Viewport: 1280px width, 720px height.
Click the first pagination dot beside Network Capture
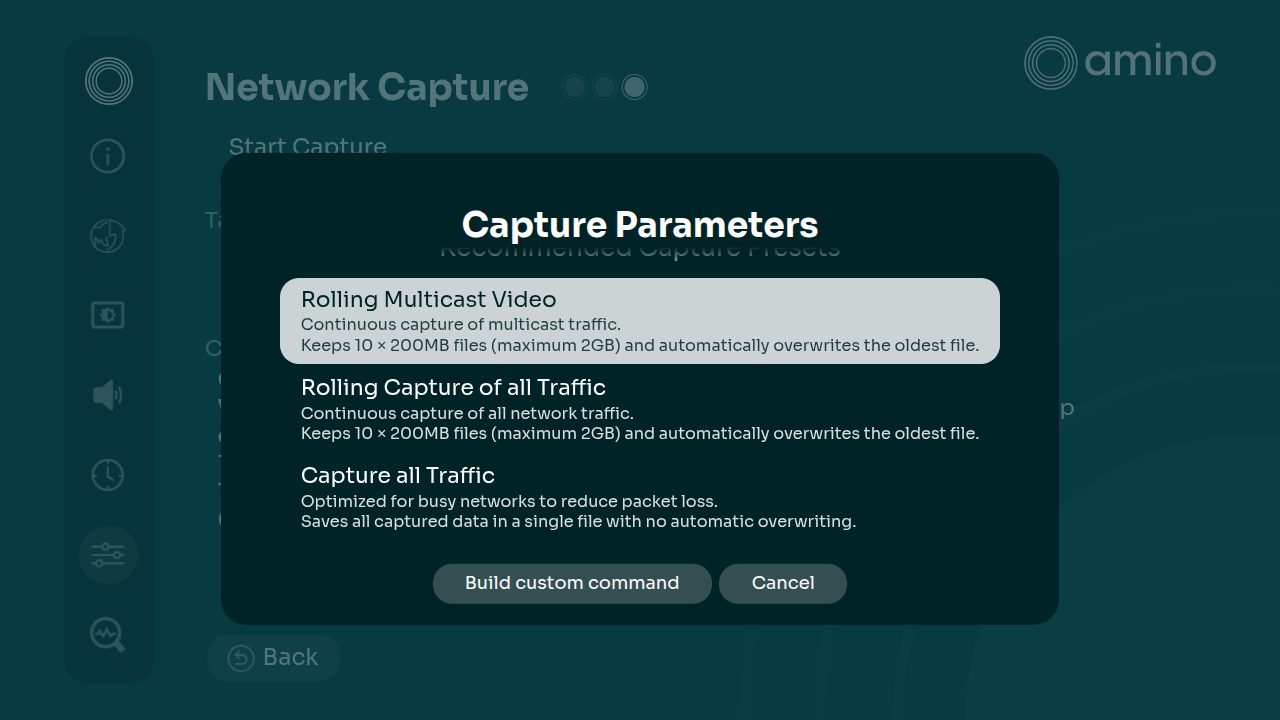(574, 87)
